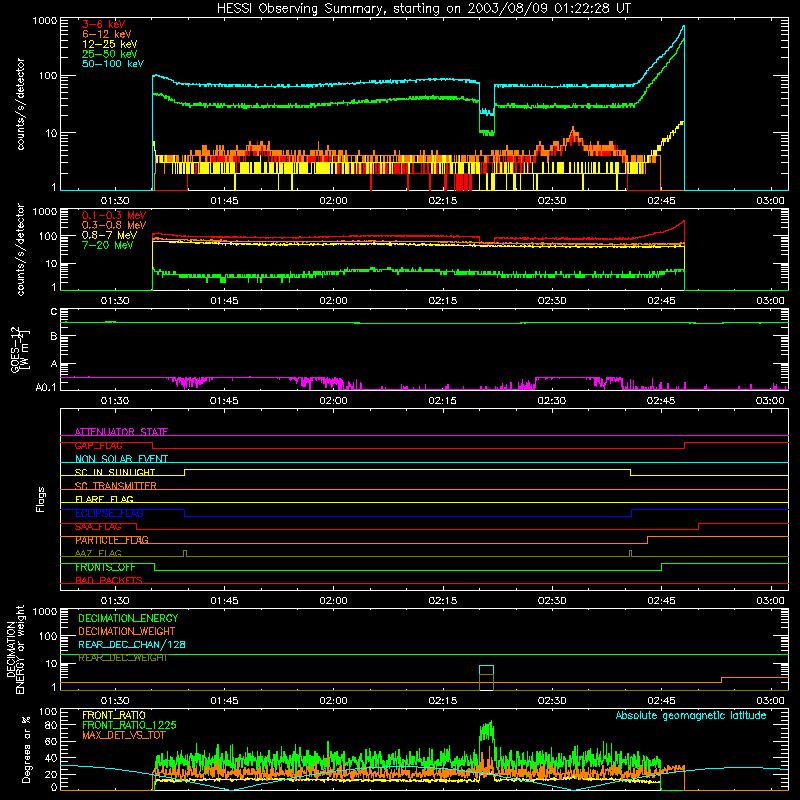Click the DECIMATION_WEIGHT legend label

click(127, 631)
